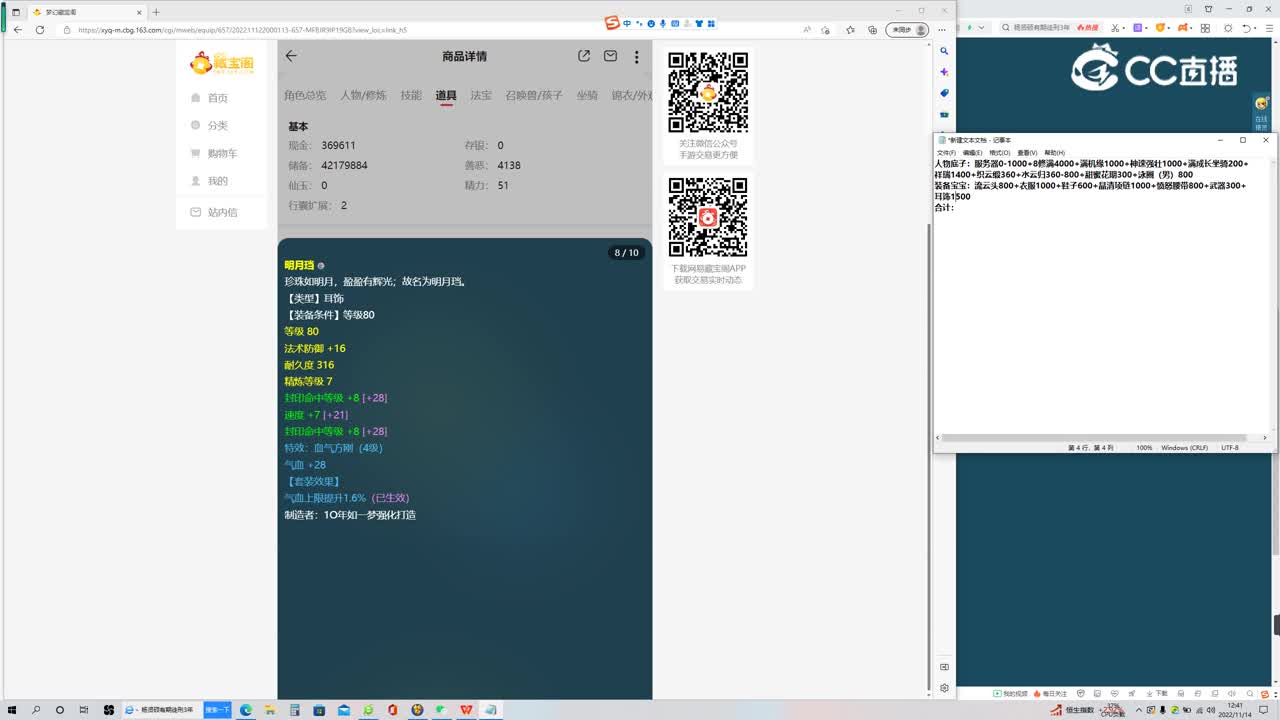The height and width of the screenshot is (720, 1280).
Task: Click the 藏宝阁 logo
Action: [221, 62]
